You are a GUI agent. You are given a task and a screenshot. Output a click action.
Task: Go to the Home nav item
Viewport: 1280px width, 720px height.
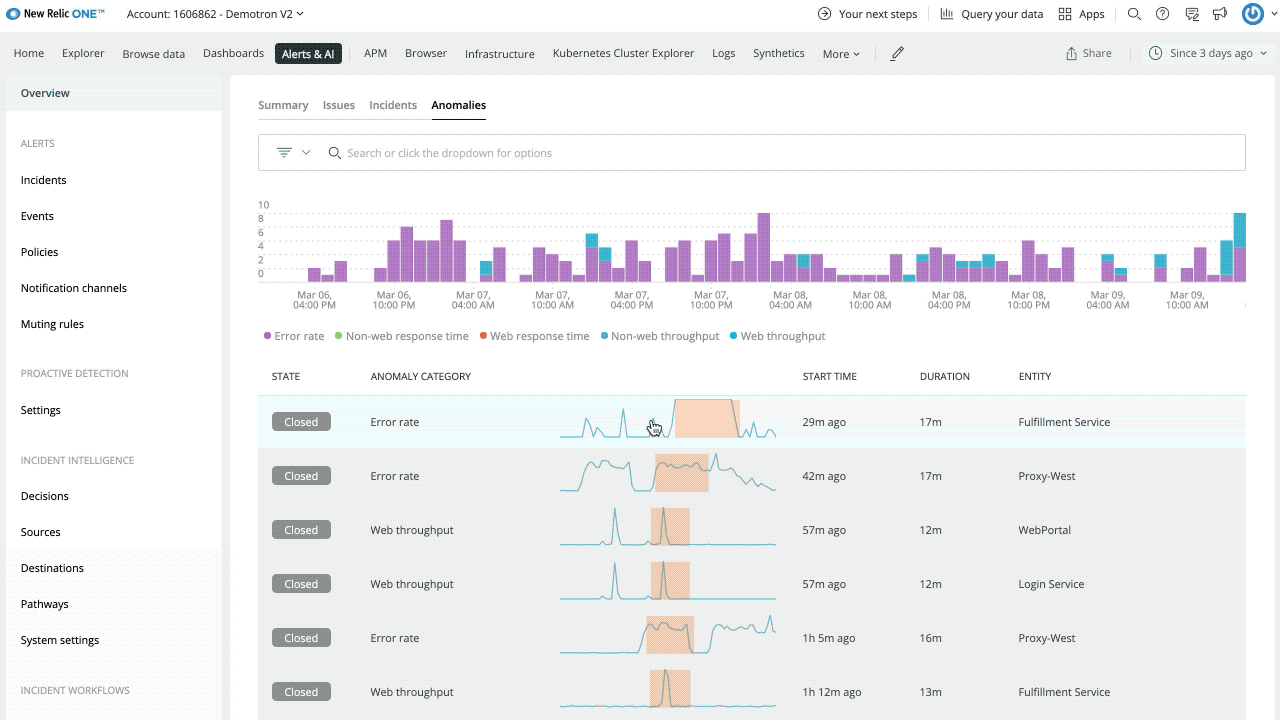29,53
